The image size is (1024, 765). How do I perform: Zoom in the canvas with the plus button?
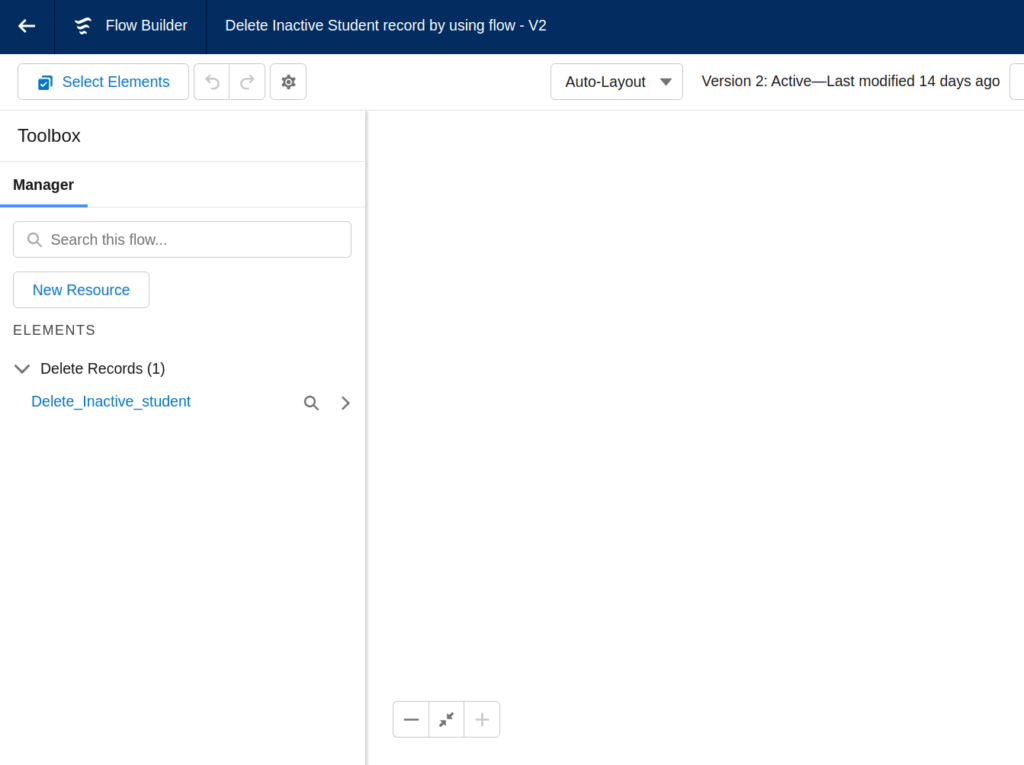click(482, 719)
